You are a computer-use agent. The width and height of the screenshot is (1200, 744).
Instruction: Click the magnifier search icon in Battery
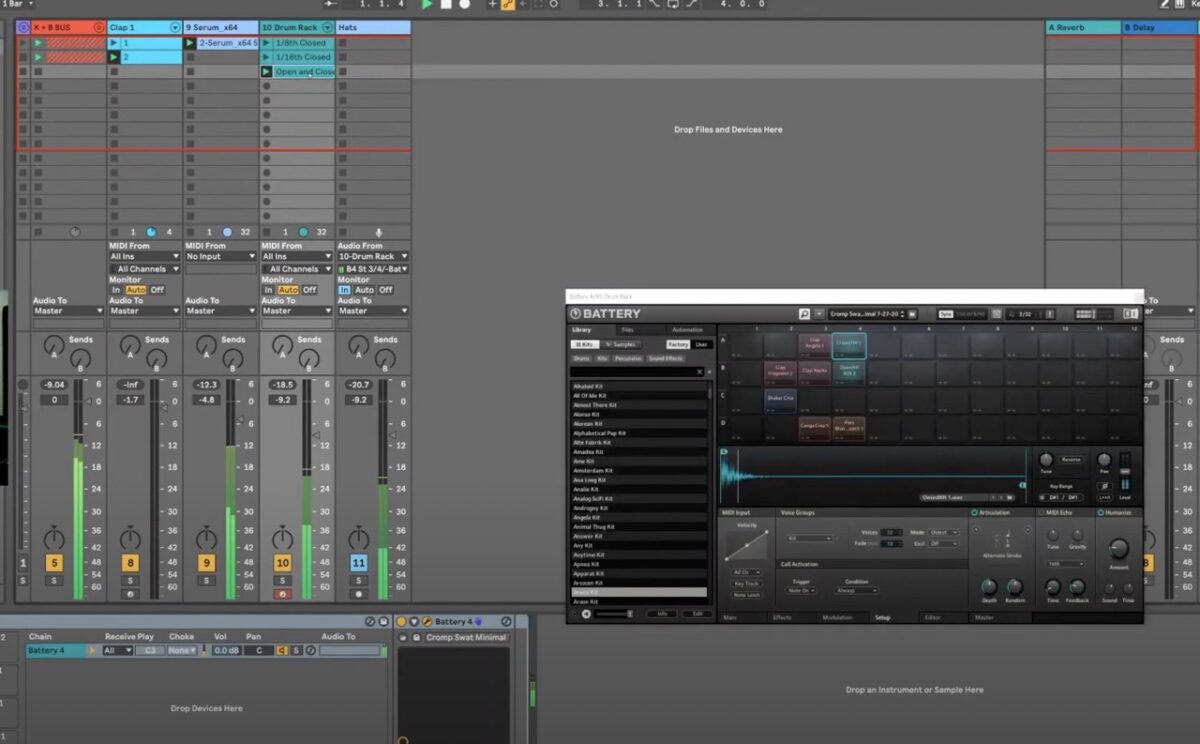tap(804, 314)
